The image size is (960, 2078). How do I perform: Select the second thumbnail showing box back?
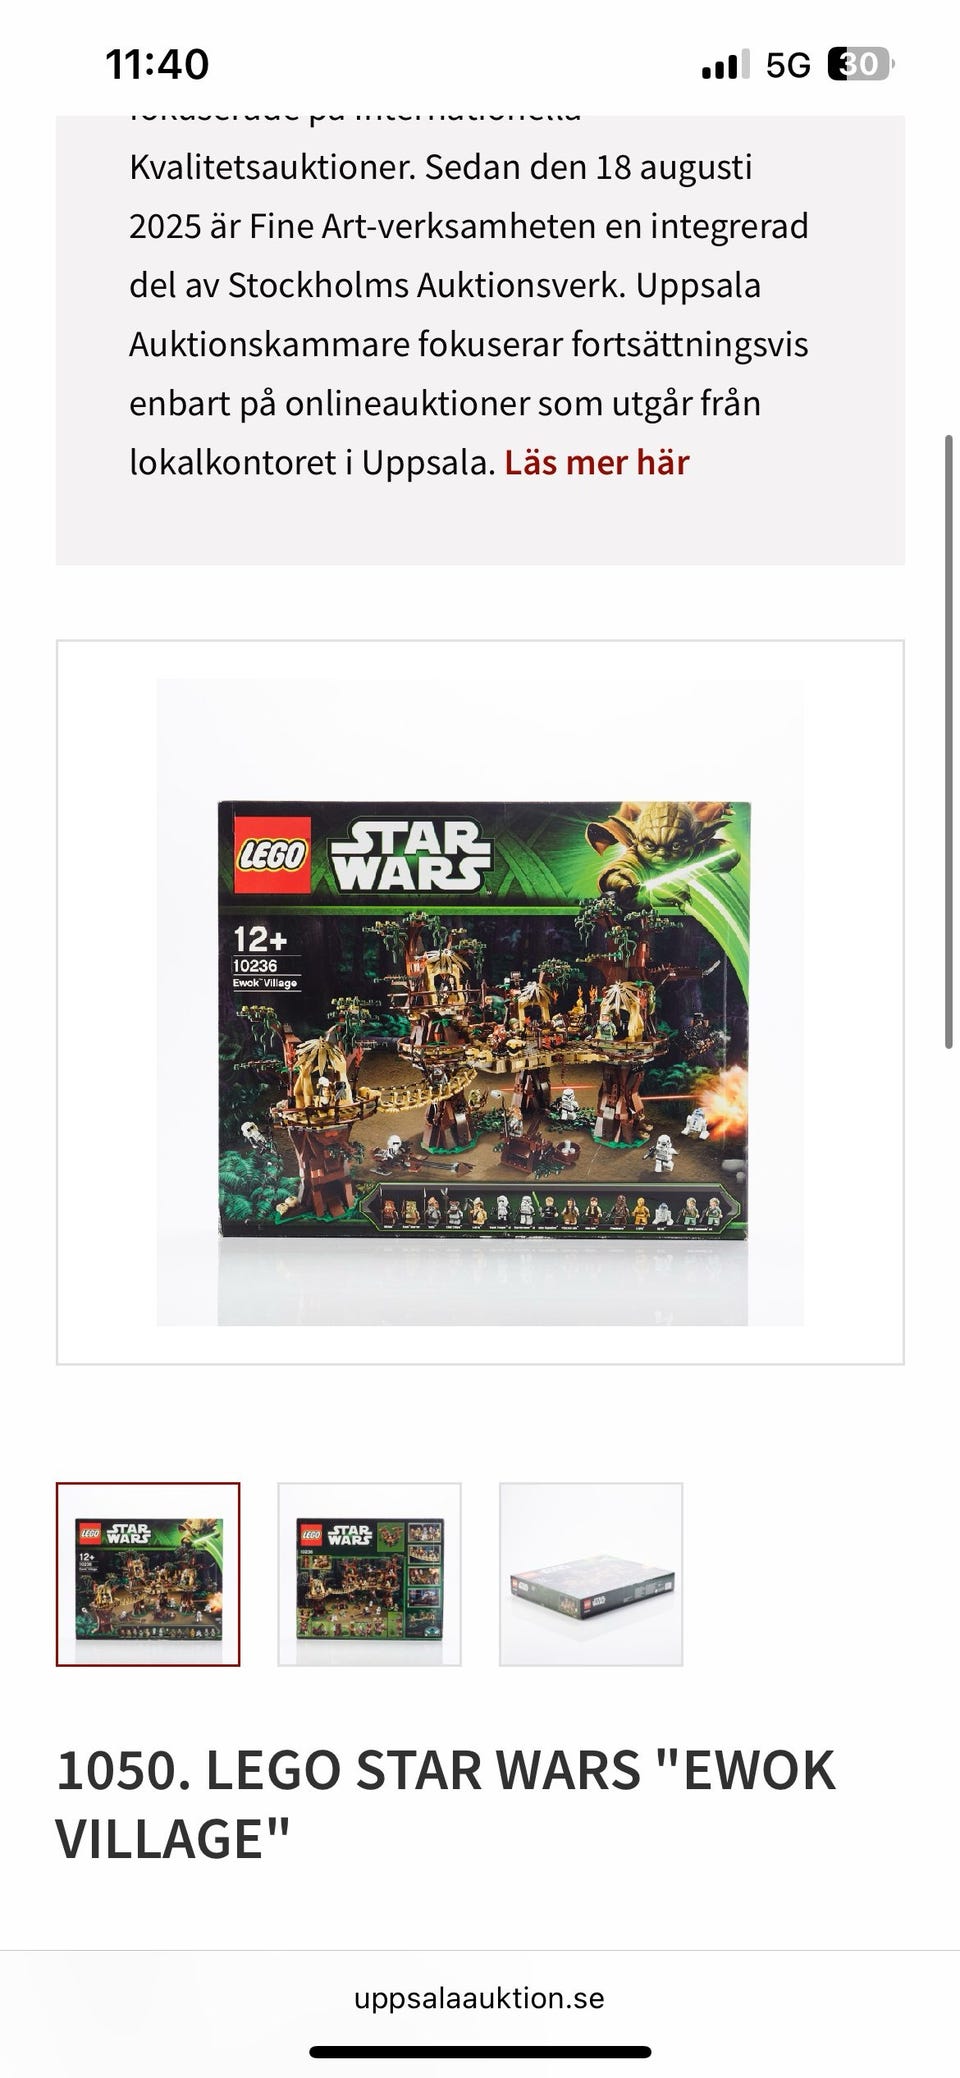tap(369, 1574)
